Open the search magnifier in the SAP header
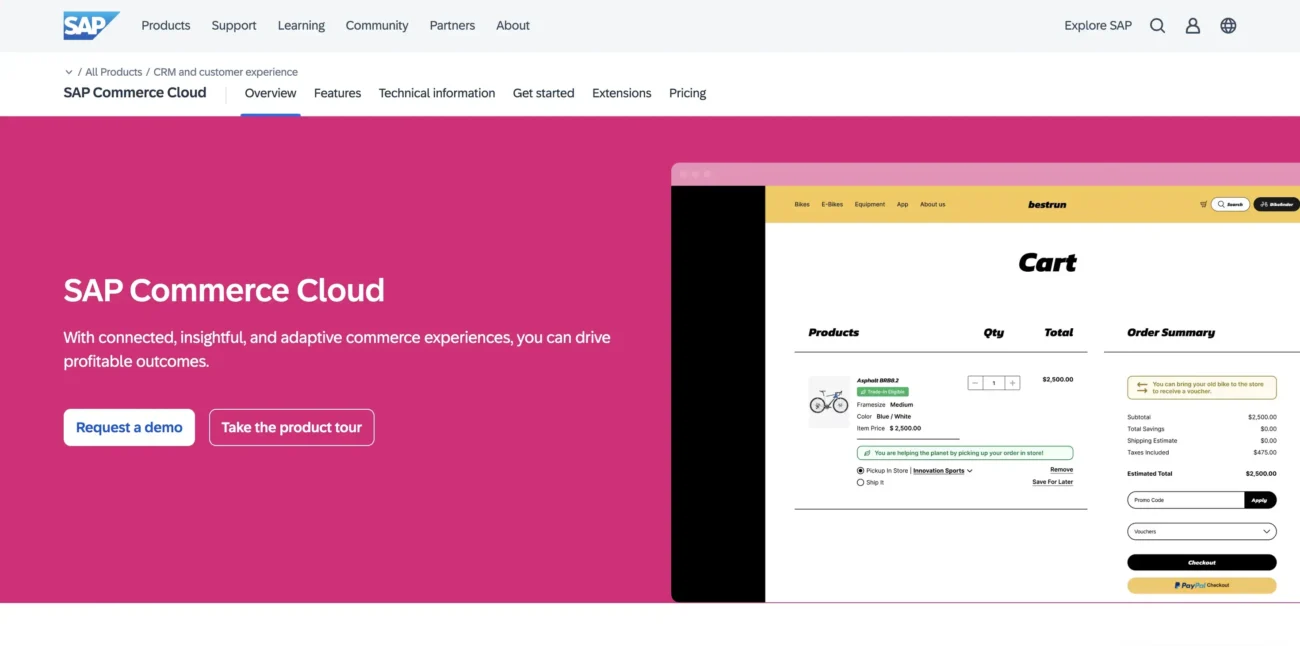 click(x=1157, y=25)
